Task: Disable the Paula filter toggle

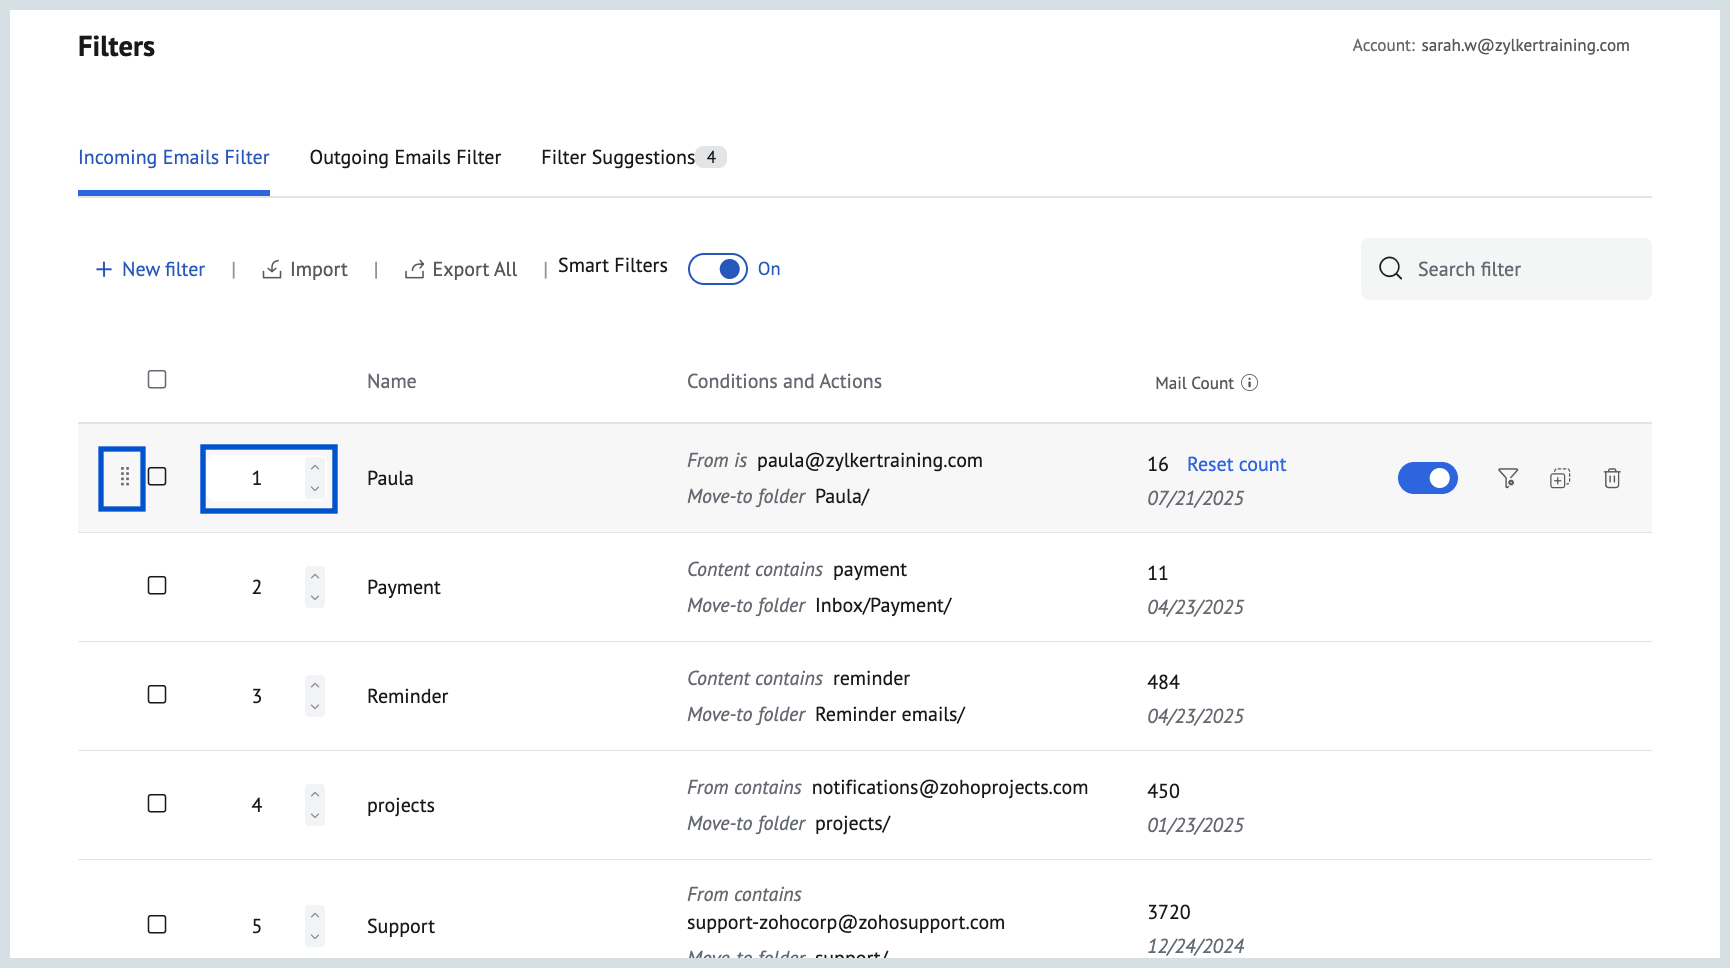Action: click(1427, 478)
